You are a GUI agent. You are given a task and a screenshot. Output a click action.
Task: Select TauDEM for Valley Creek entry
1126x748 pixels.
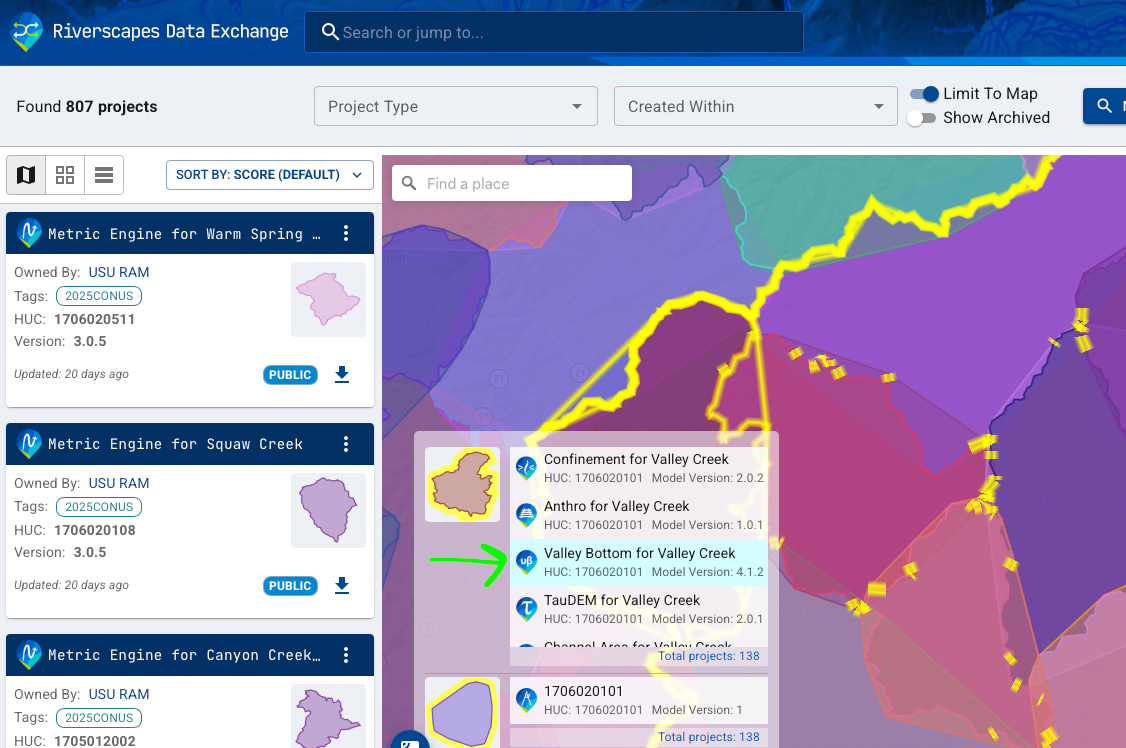(638, 609)
